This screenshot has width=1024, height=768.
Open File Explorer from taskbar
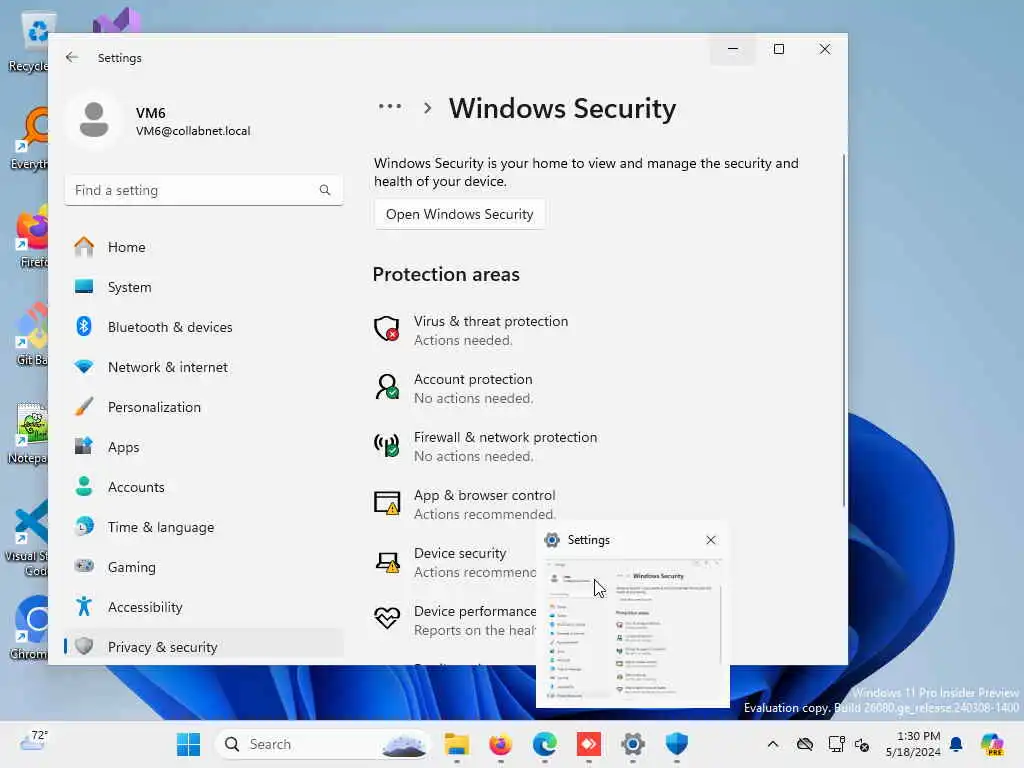click(x=456, y=744)
